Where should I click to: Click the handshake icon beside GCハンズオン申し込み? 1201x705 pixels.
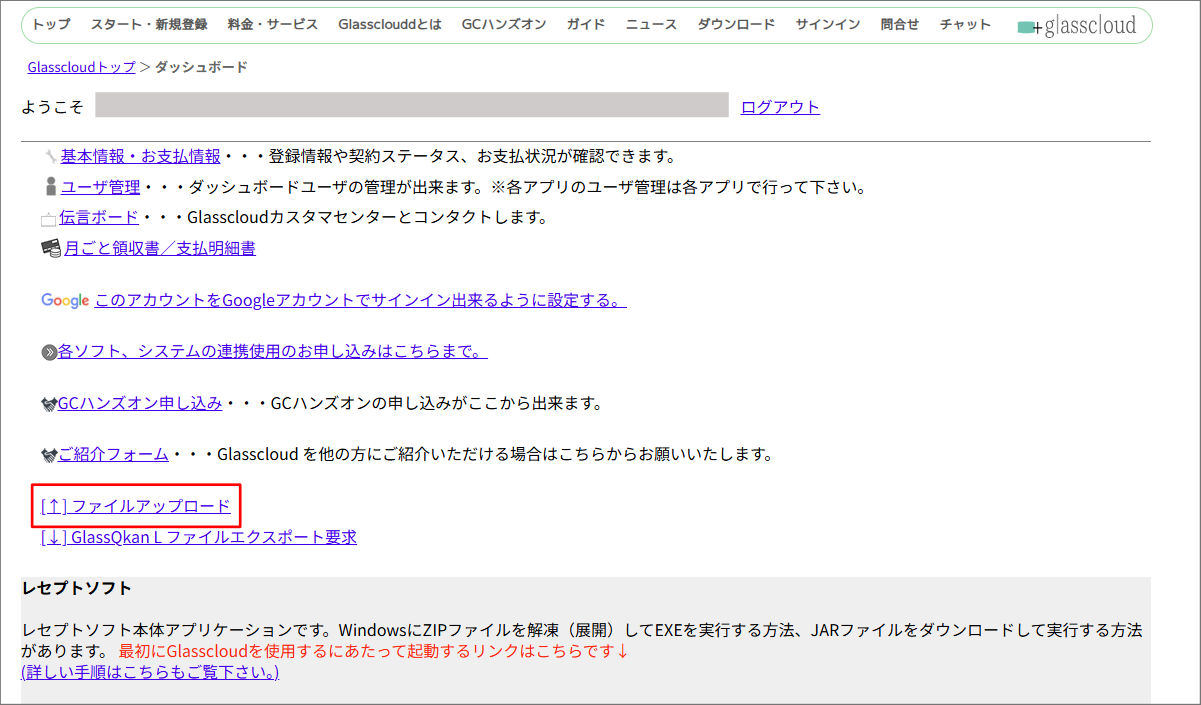[48, 403]
